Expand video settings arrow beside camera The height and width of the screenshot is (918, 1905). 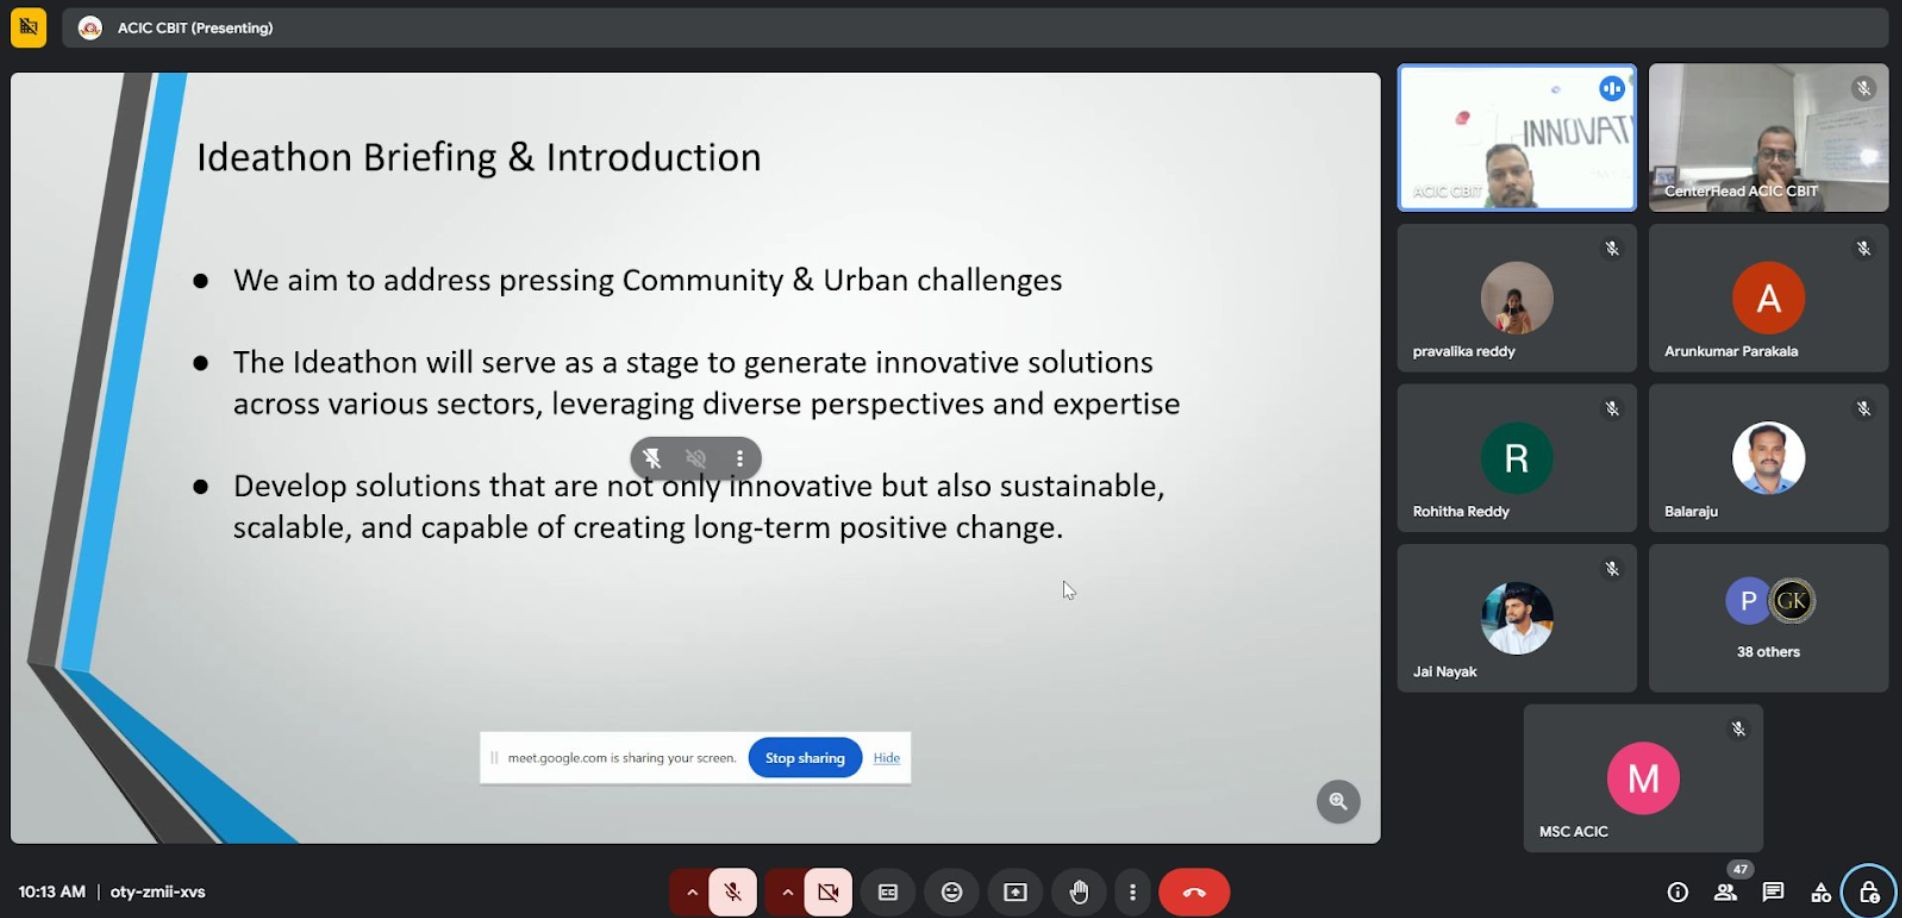787,892
